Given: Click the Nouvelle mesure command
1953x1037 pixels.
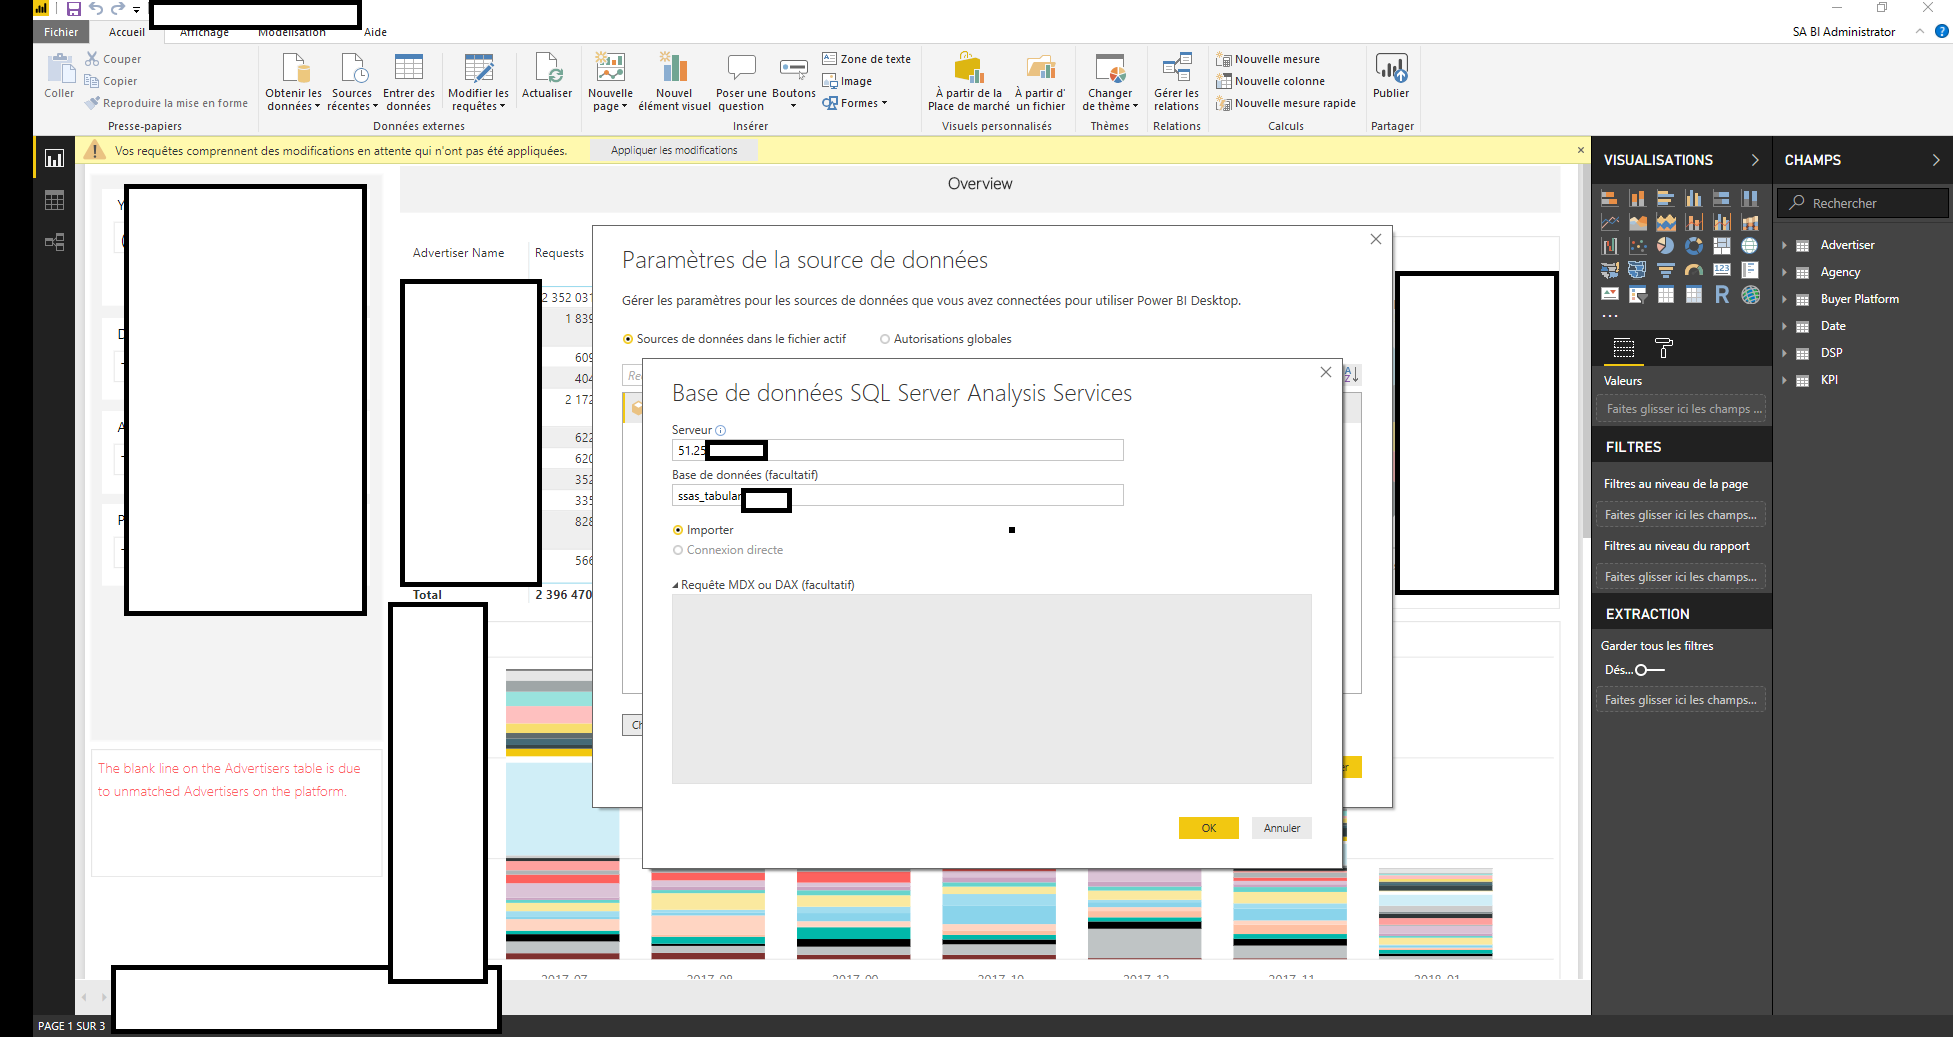Looking at the screenshot, I should (x=1268, y=59).
